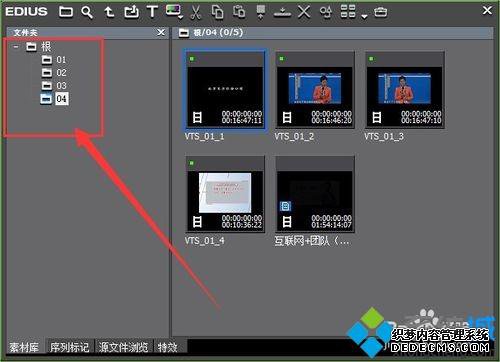The width and height of the screenshot is (500, 362).
Task: Open clip properties icon
Action: [326, 12]
